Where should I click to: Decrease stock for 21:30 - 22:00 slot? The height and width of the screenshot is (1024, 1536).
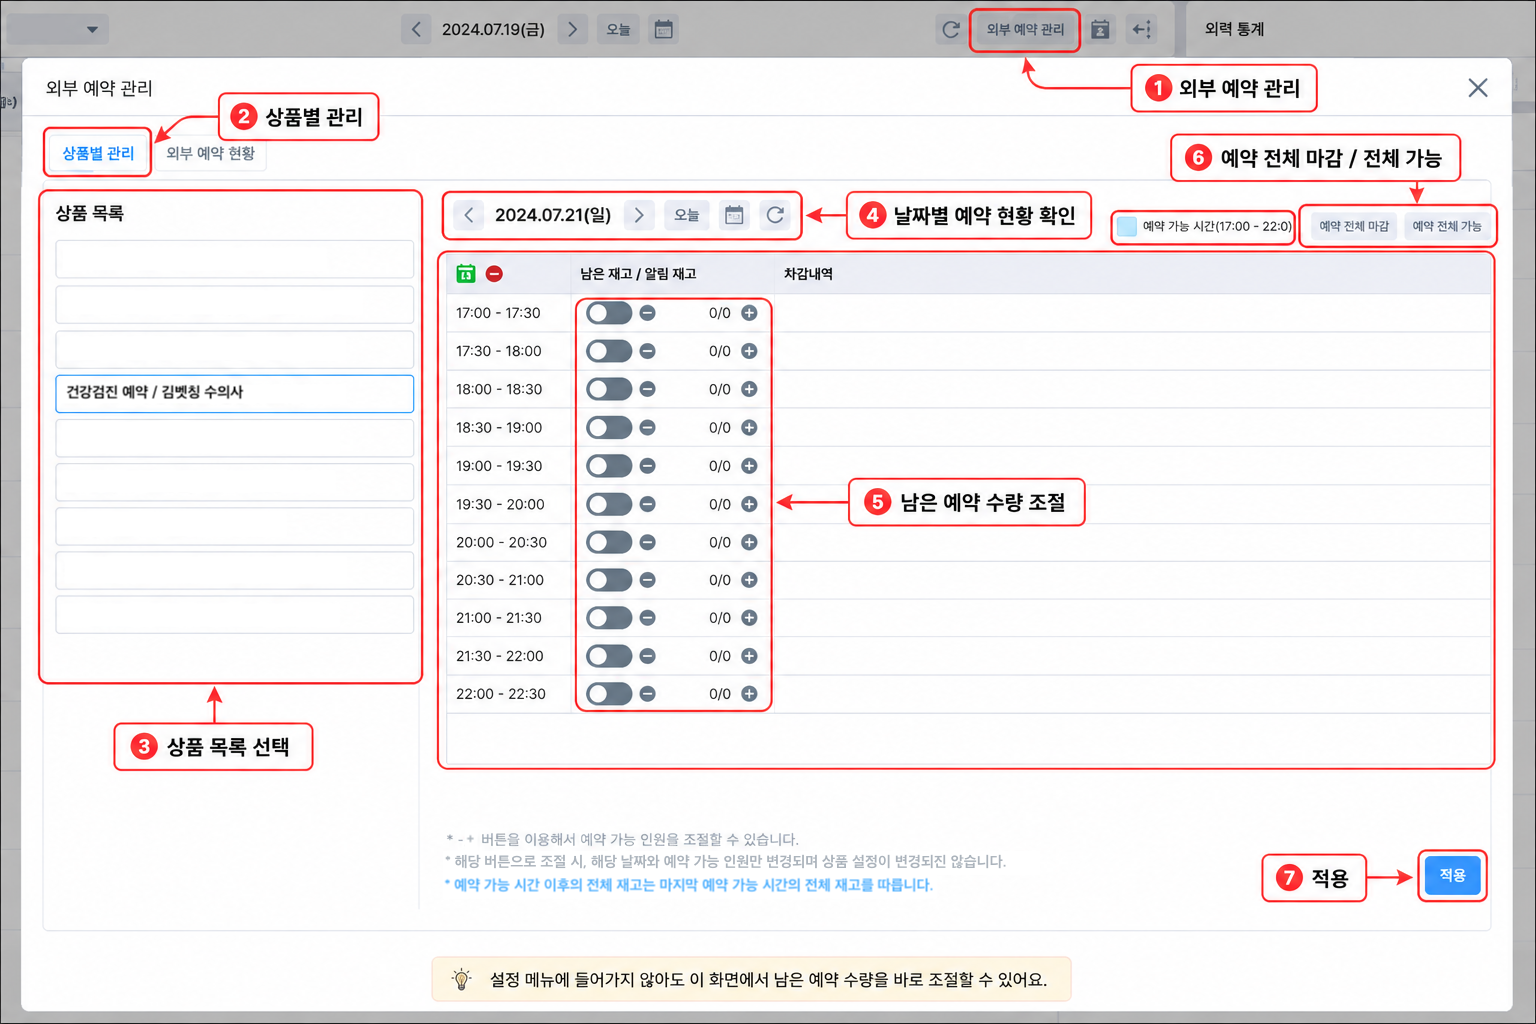coord(648,656)
